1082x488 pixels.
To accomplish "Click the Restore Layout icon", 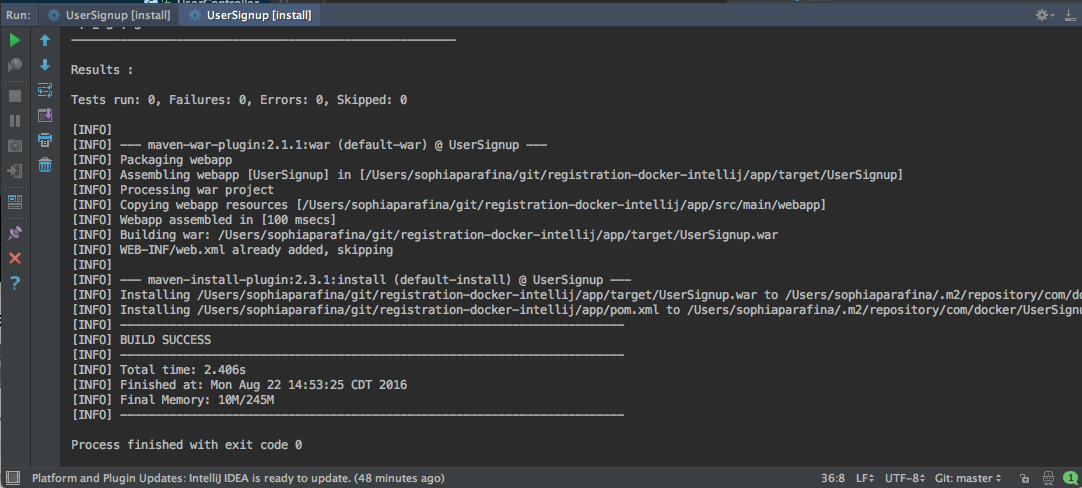I will coord(15,201).
